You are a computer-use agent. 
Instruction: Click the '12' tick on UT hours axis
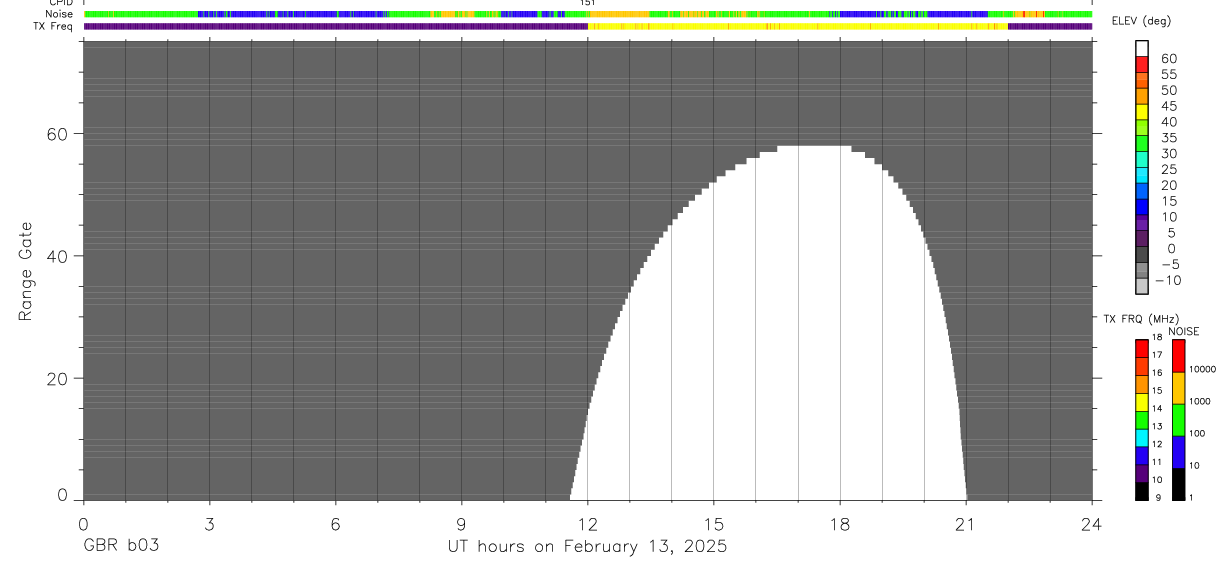(588, 523)
